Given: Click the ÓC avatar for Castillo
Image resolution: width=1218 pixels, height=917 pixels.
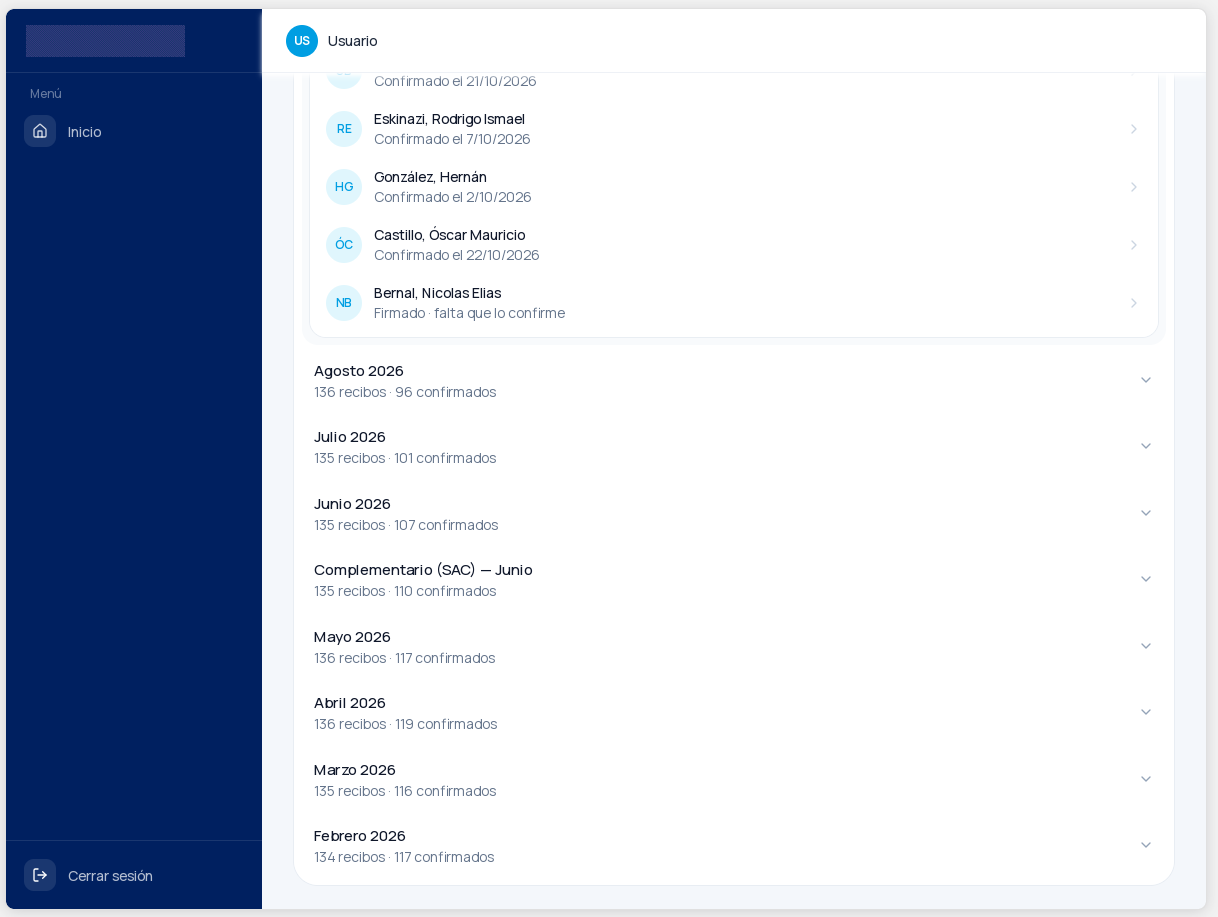Looking at the screenshot, I should click(344, 245).
